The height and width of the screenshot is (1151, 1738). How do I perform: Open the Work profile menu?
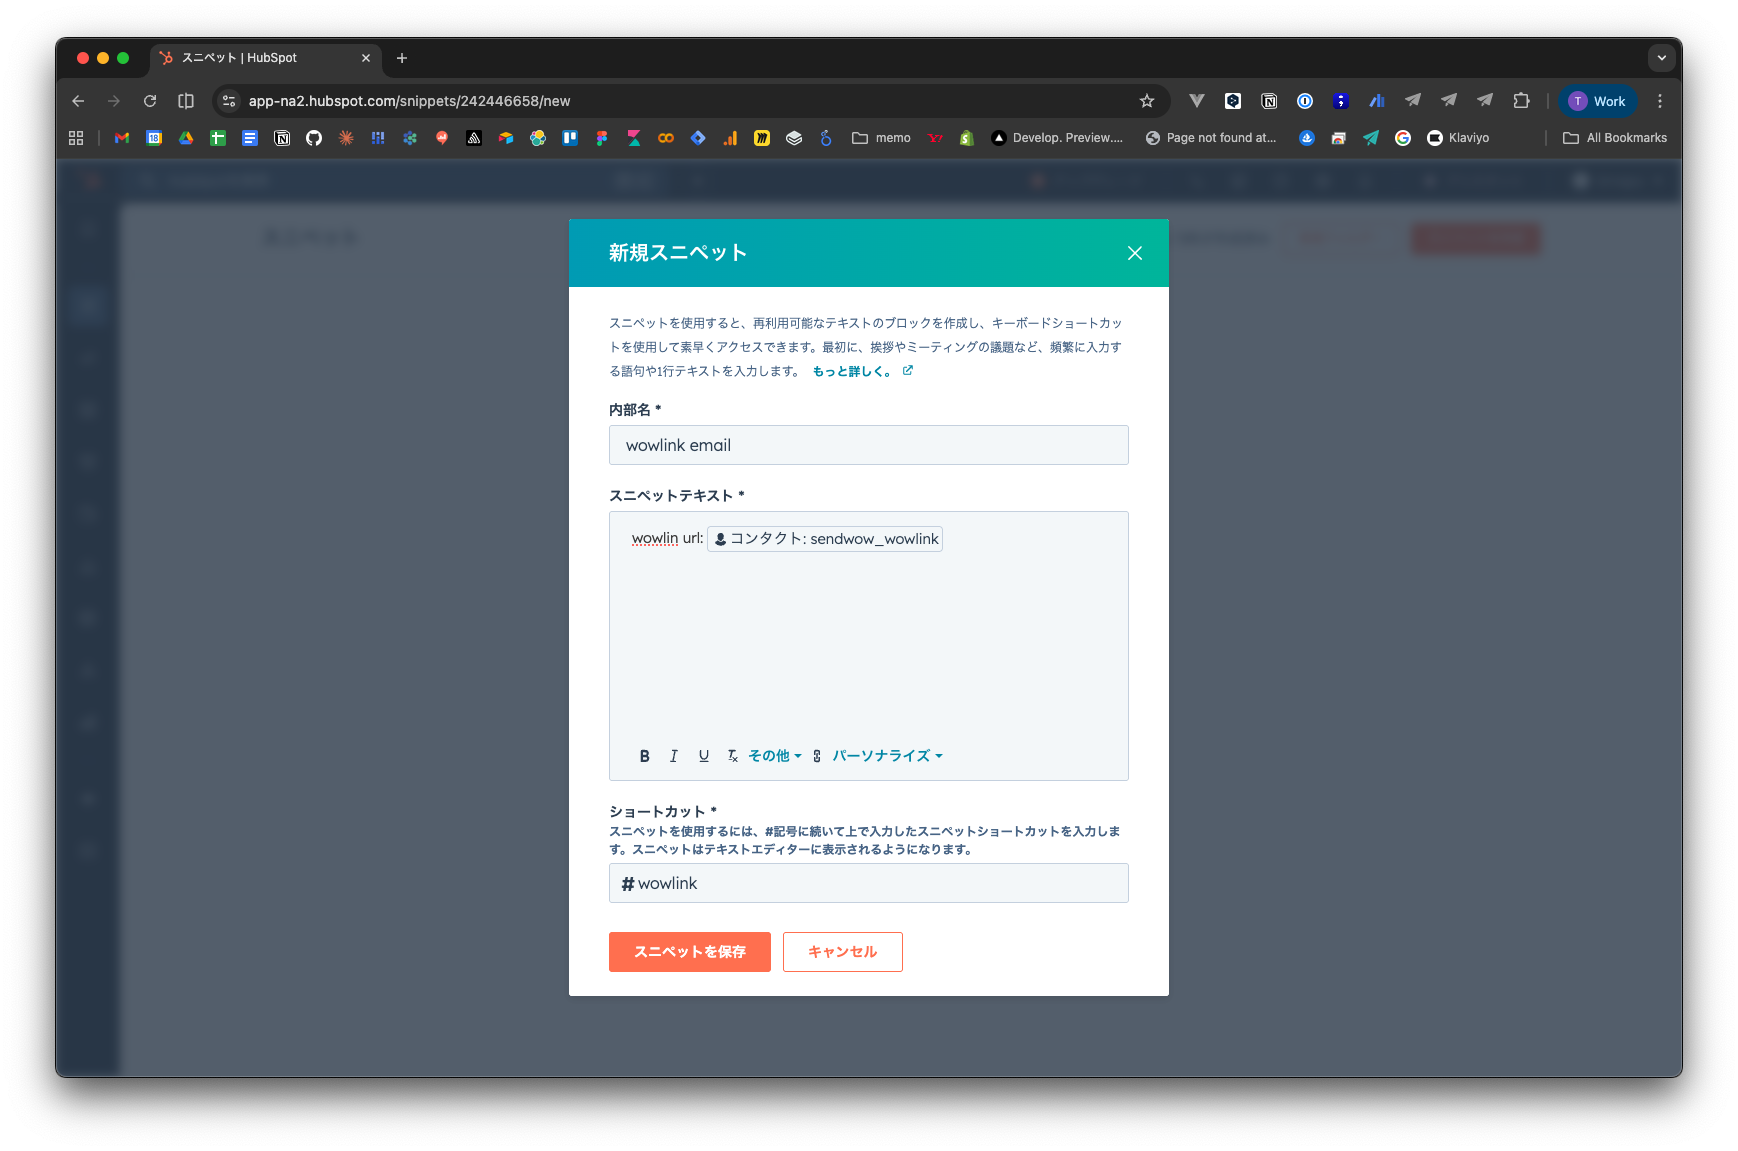[x=1597, y=101]
